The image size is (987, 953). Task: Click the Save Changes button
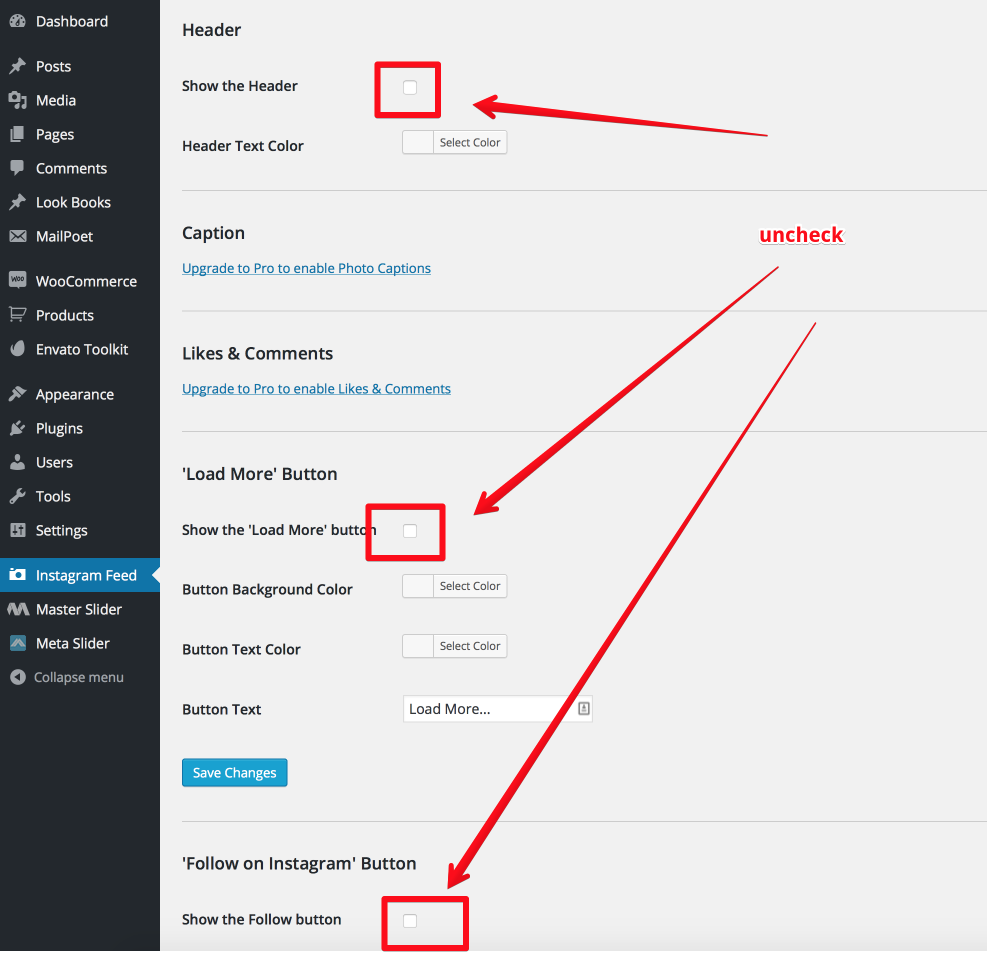tap(235, 772)
